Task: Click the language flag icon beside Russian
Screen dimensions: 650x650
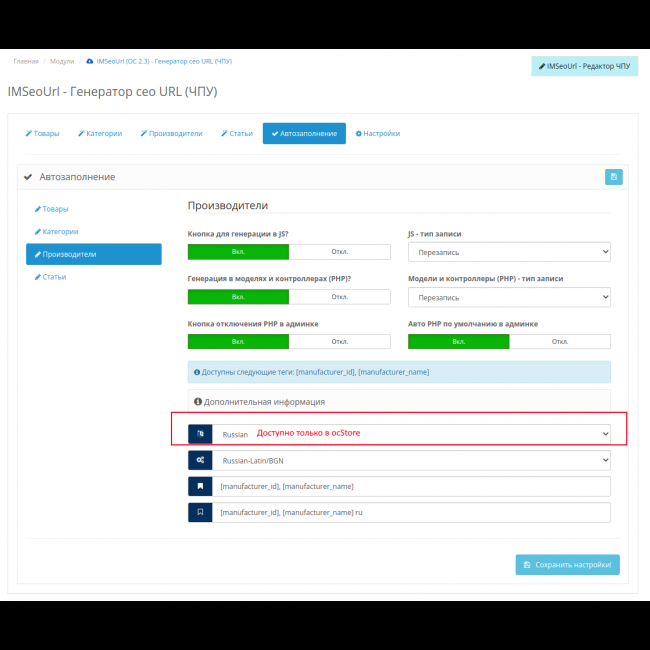Action: [200, 434]
